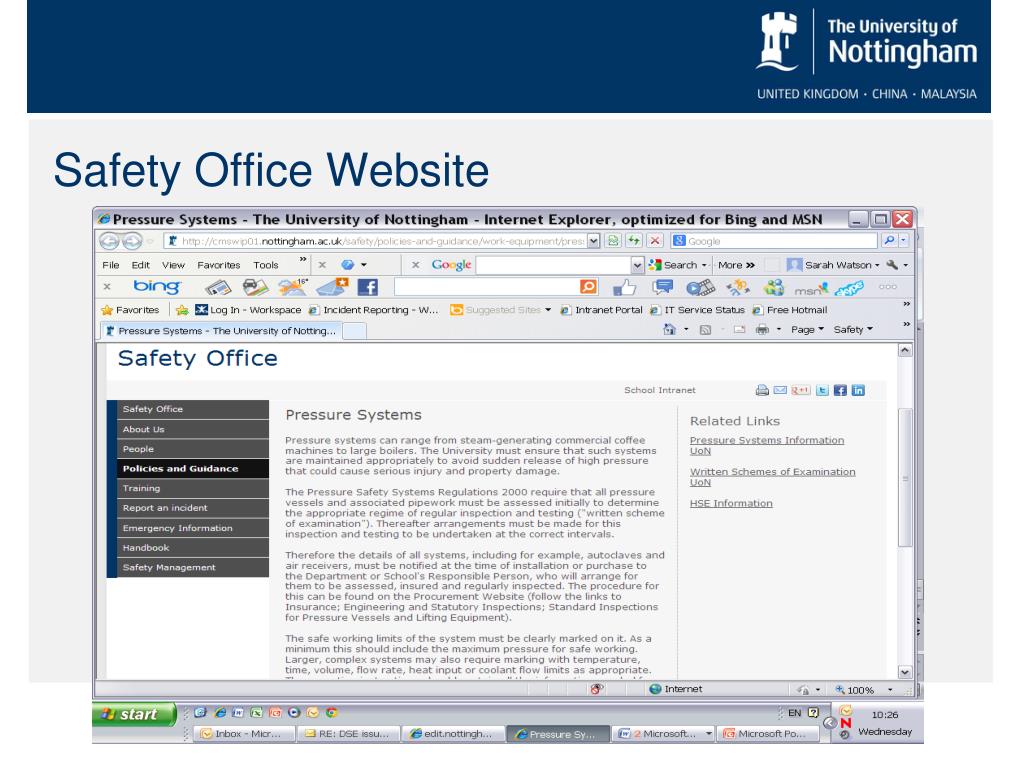
Task: Click the video film icon in Bing toolbar
Action: (x=700, y=287)
